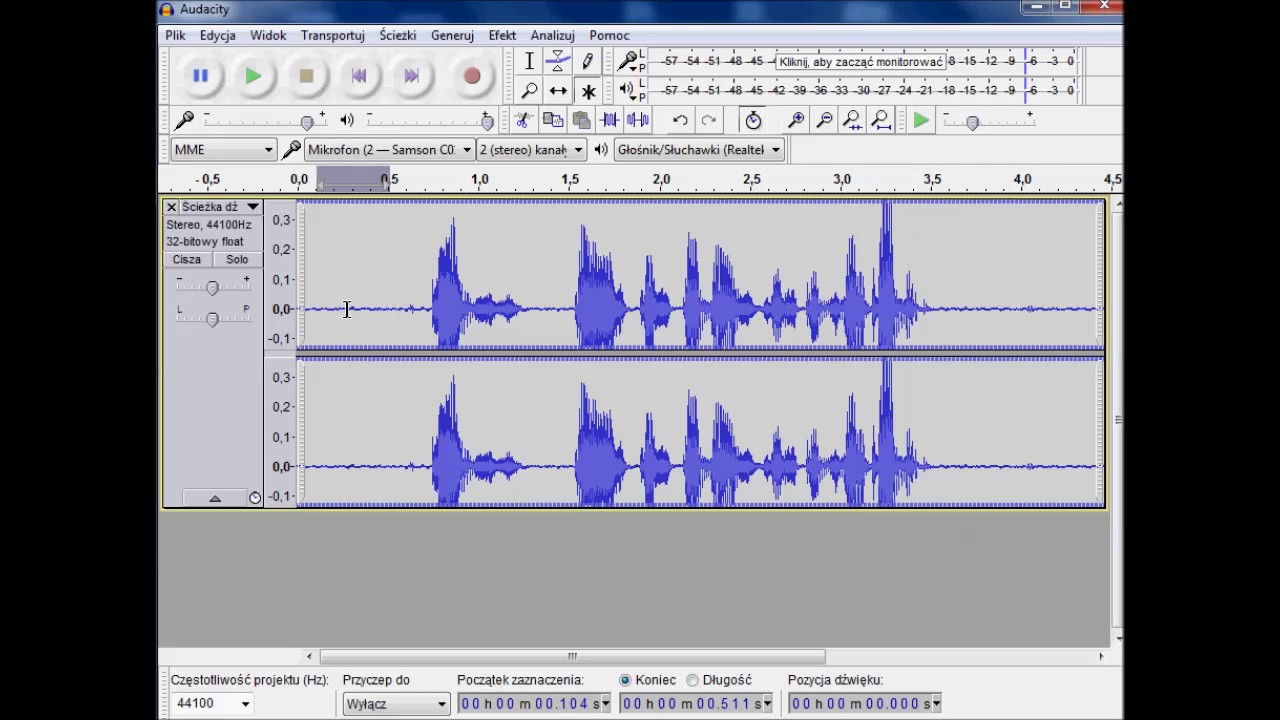Viewport: 1280px width, 720px height.
Task: Open the Pomoc menu
Action: point(609,35)
